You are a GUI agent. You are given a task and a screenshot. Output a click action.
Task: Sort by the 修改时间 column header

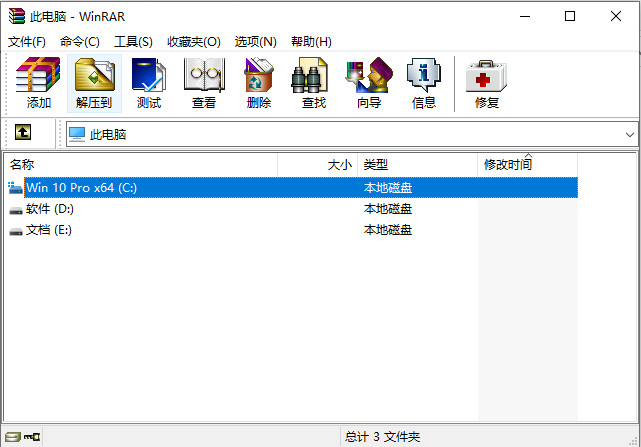pos(527,165)
